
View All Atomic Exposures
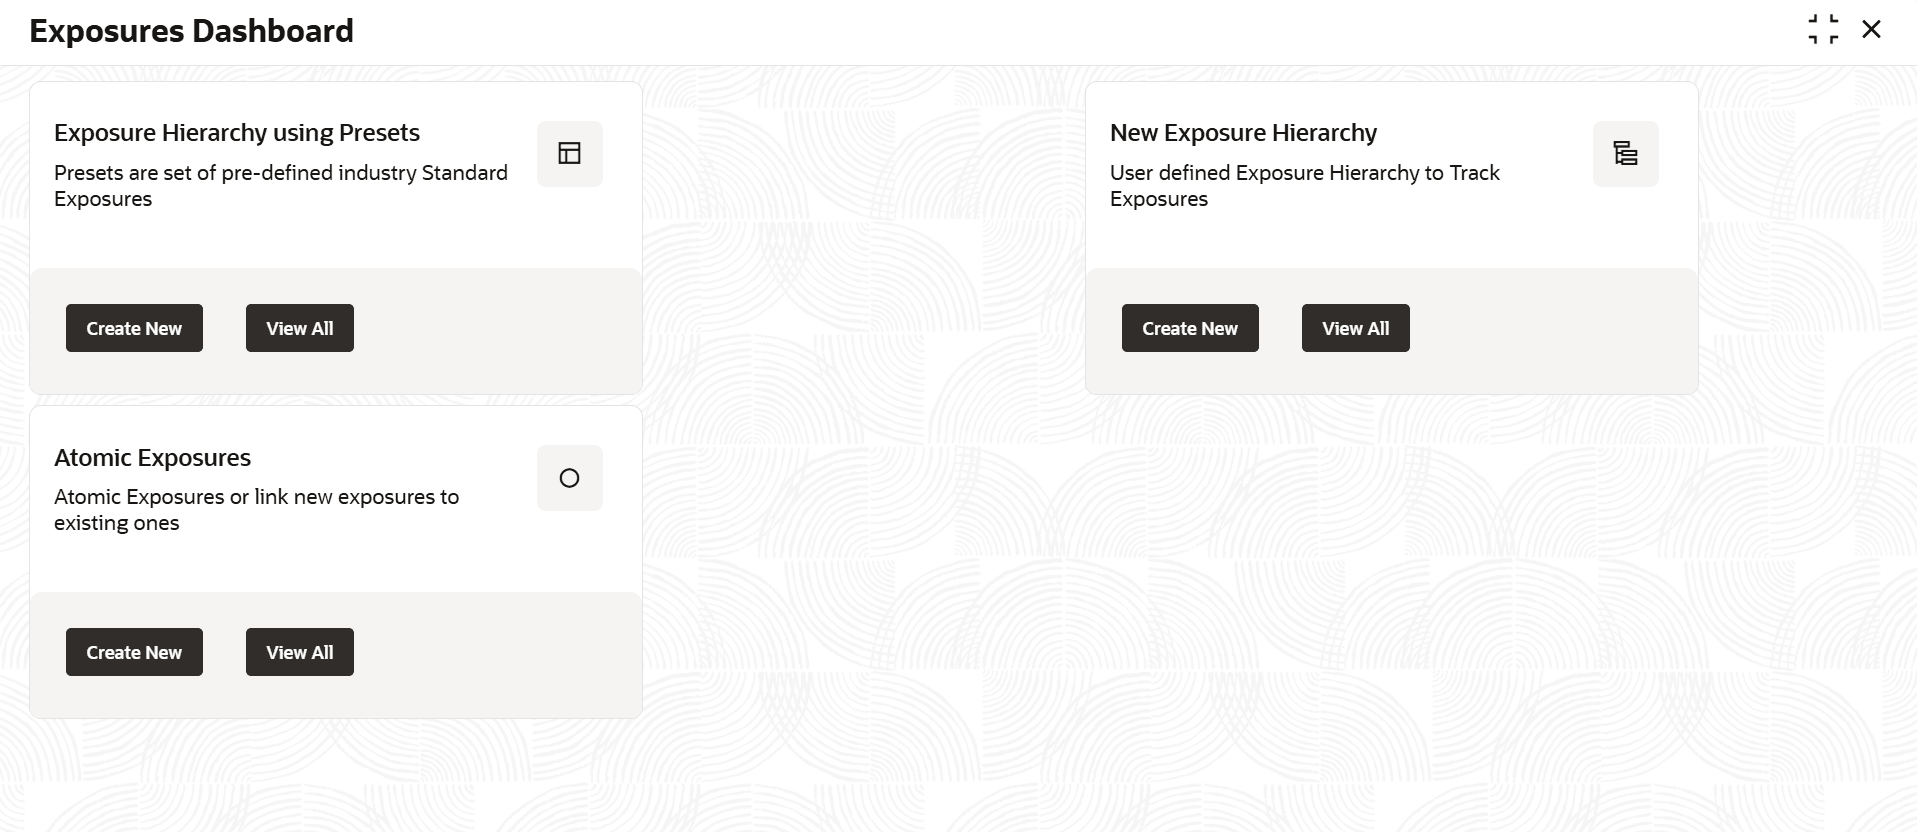coord(300,652)
